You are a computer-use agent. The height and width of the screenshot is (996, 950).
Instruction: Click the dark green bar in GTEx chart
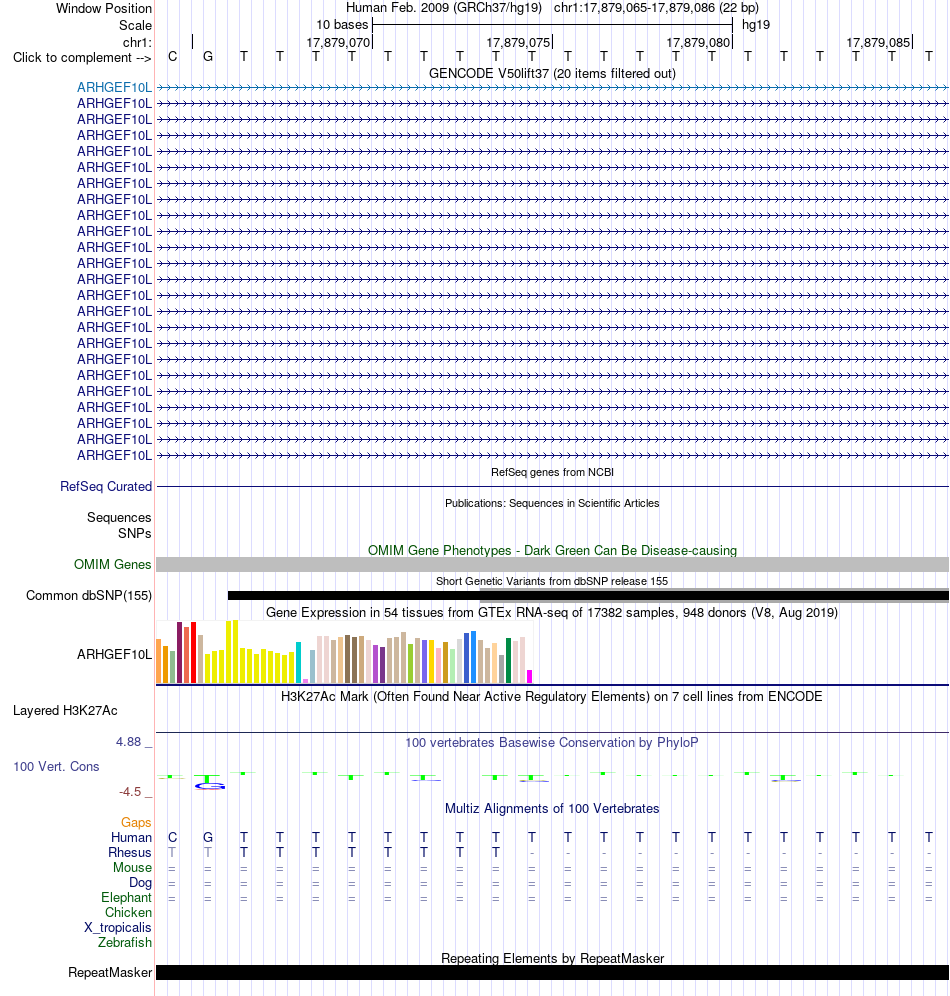coord(509,661)
